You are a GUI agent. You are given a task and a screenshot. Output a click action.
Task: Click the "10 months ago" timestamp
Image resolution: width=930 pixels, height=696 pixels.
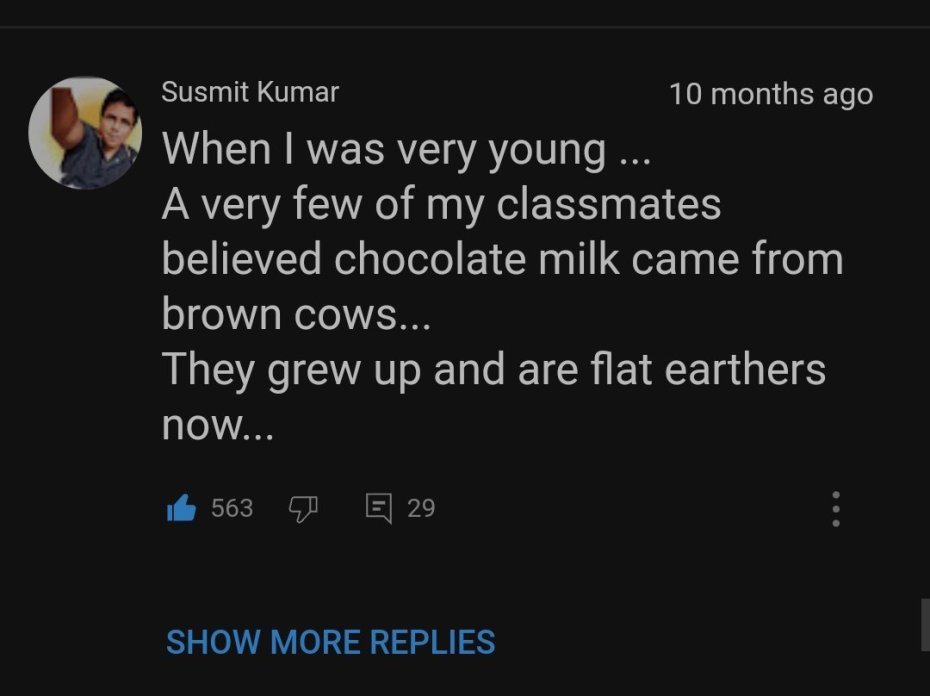pyautogui.click(x=770, y=94)
